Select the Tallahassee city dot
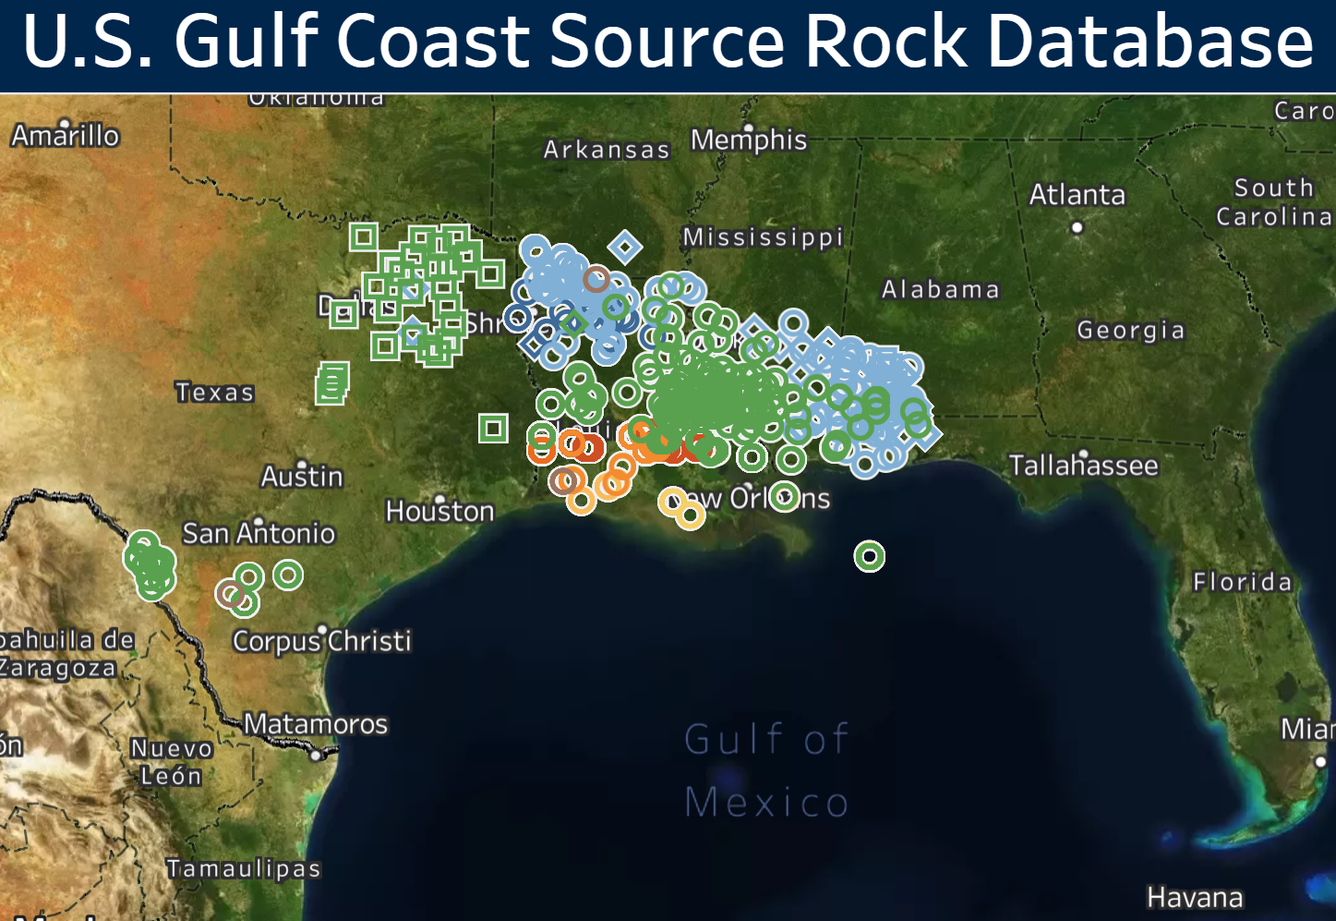 pyautogui.click(x=1083, y=454)
